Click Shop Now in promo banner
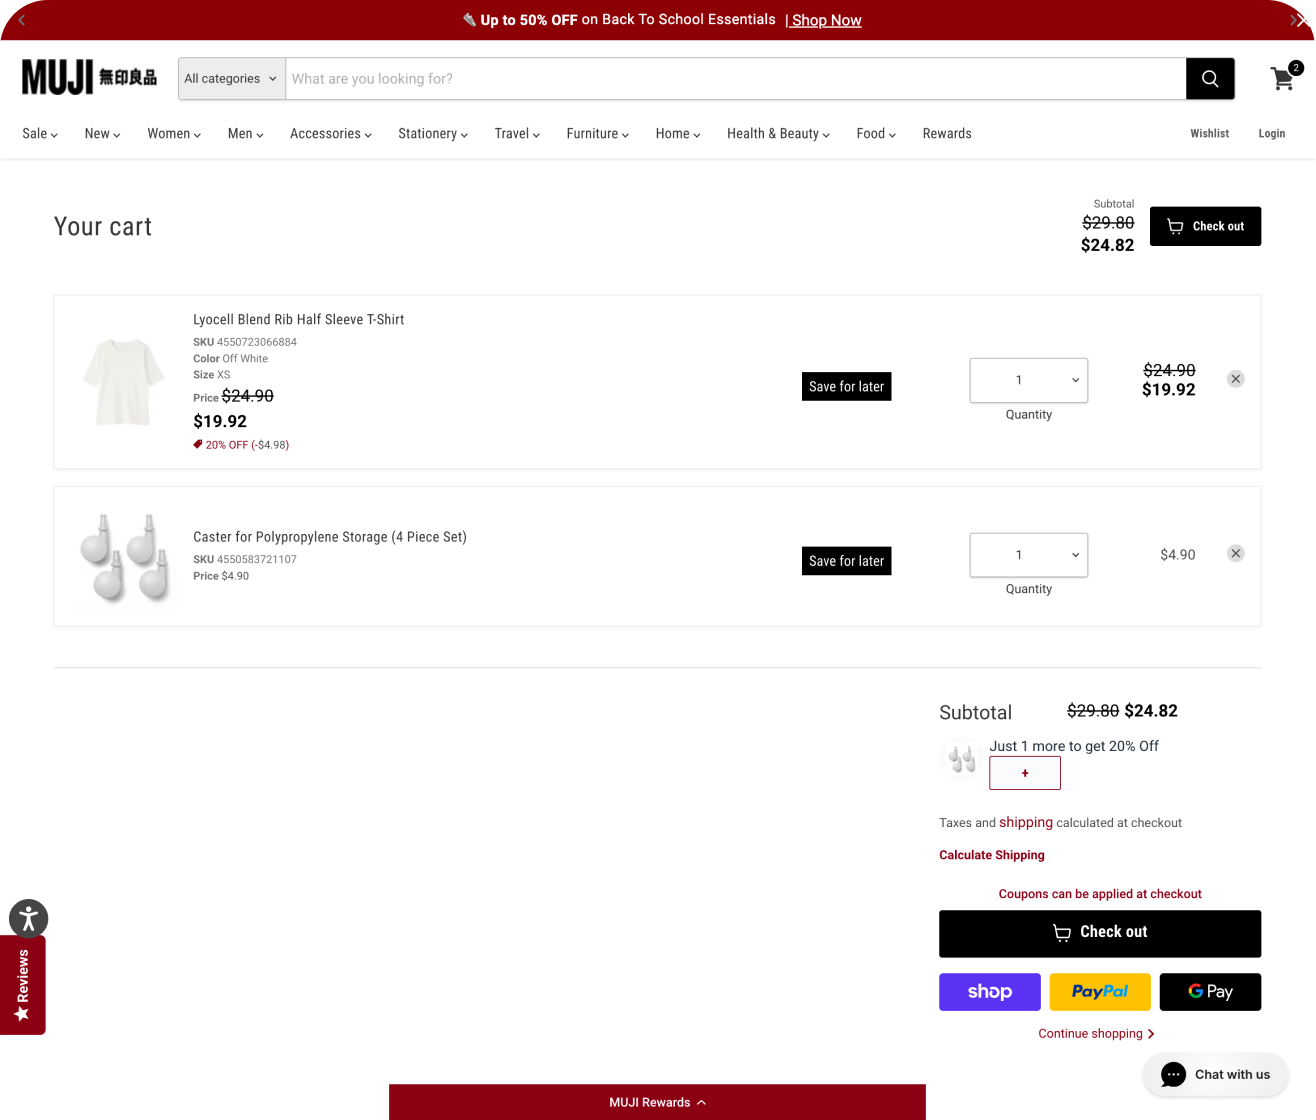Screen dimensions: 1316x1120 point(826,20)
